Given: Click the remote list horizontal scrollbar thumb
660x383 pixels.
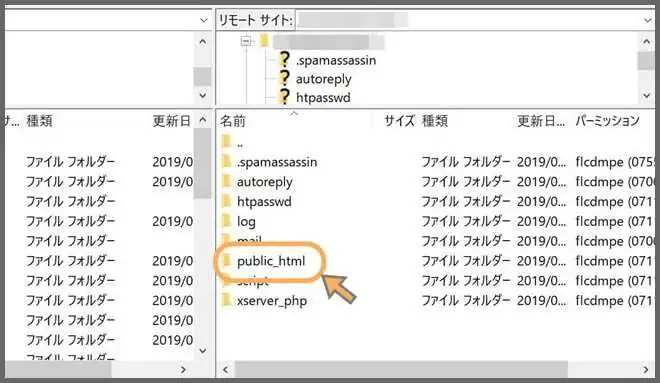Looking at the screenshot, I should click(x=401, y=370).
